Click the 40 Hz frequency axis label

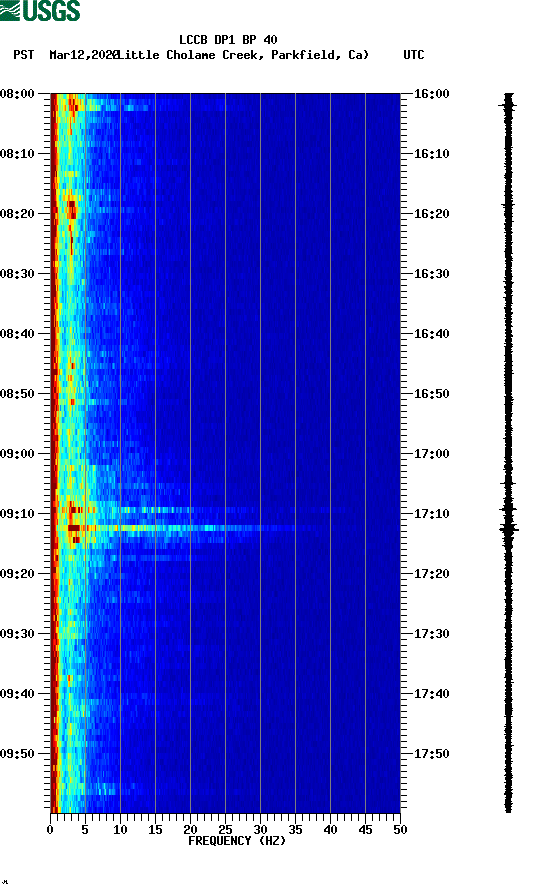point(330,830)
